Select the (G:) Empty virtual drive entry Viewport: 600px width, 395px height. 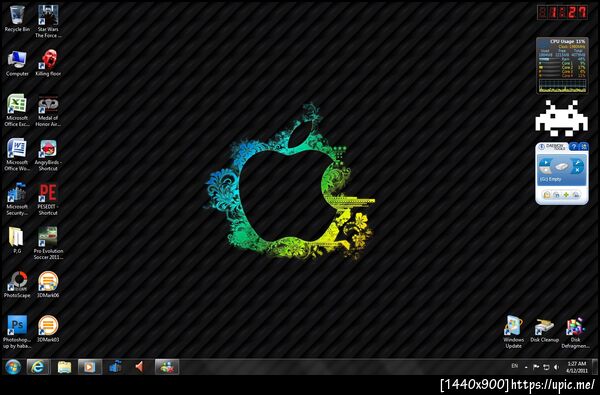pos(551,179)
